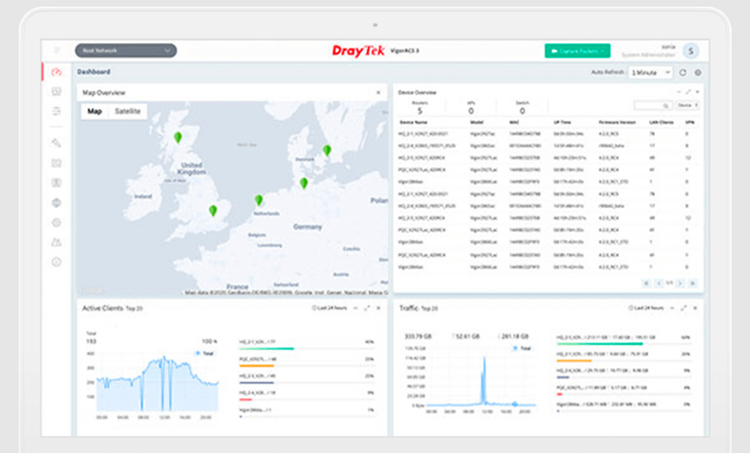Close the Traffic panel
Screen dimensions: 750x453
click(695, 309)
